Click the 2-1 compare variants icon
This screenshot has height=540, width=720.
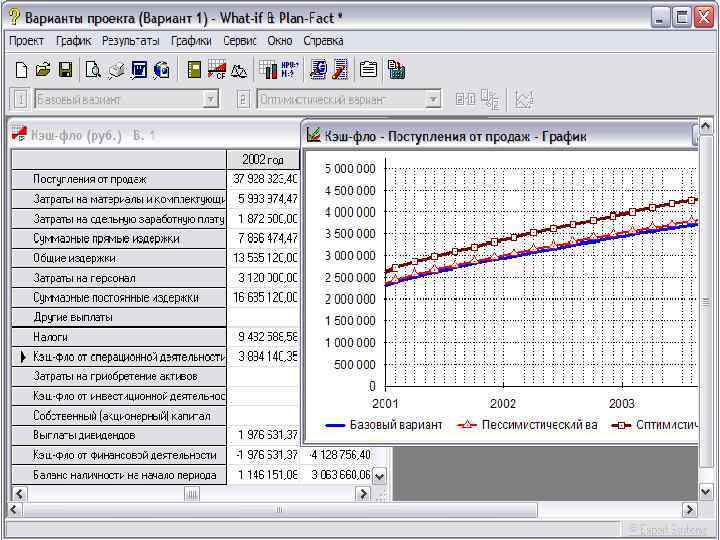(465, 98)
